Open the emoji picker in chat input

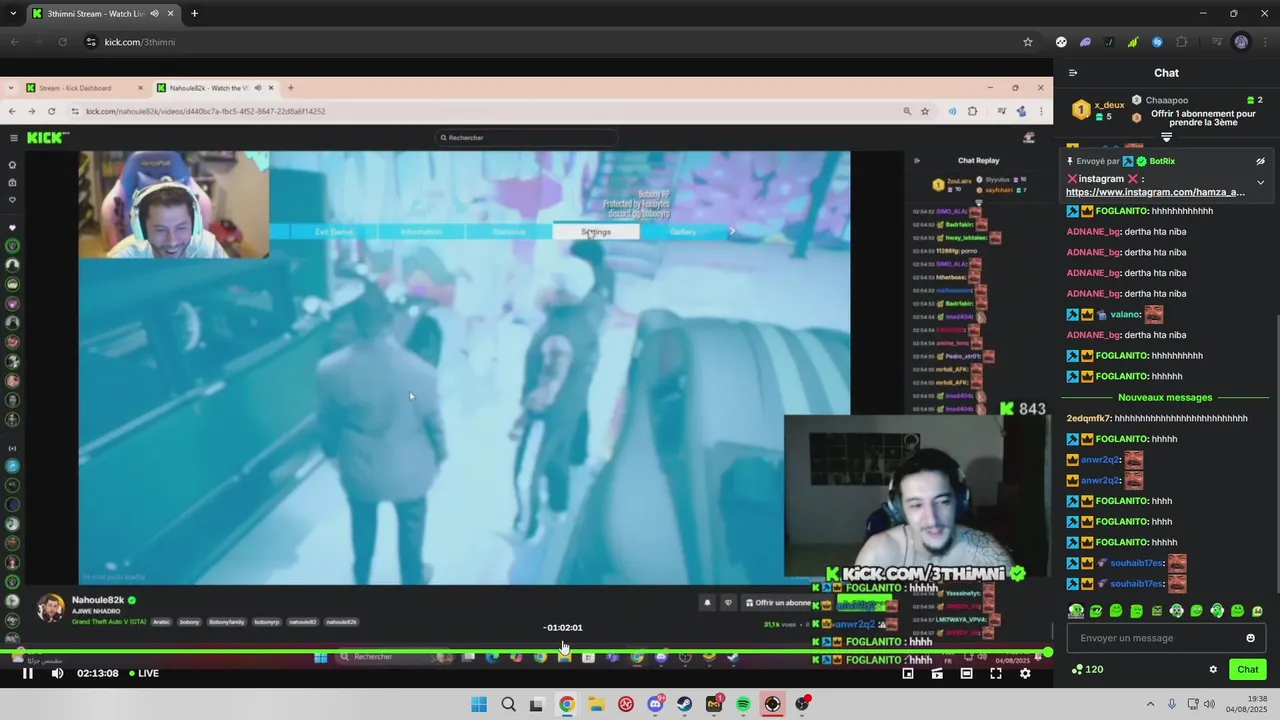(x=1250, y=638)
